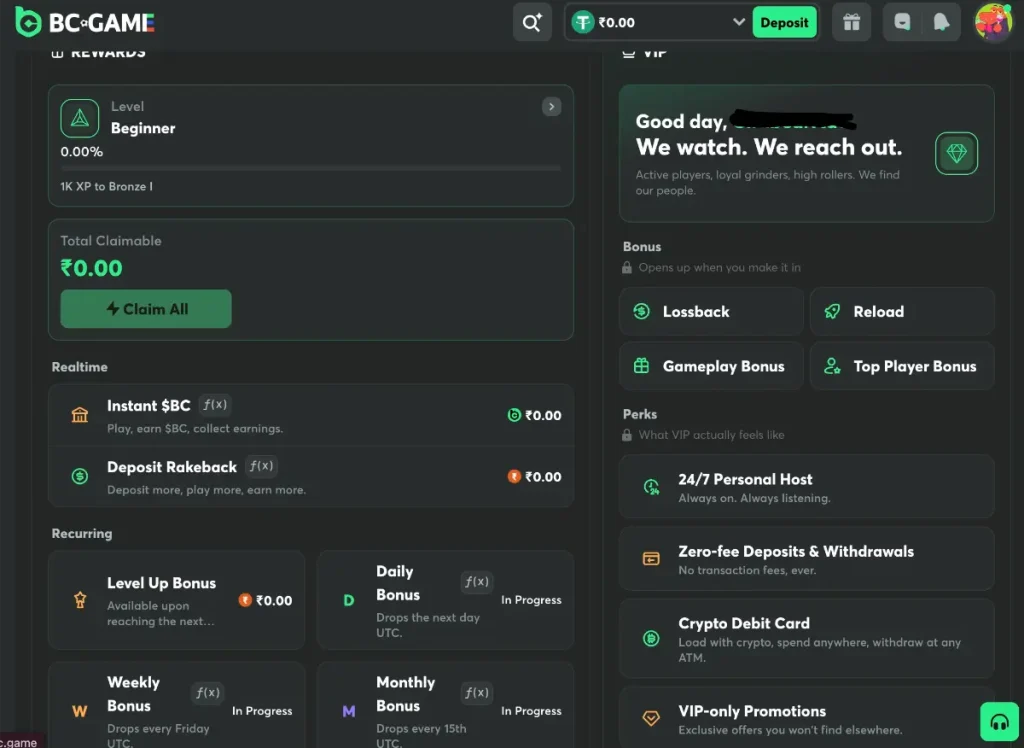The width and height of the screenshot is (1024, 748).
Task: Open the Gameplay Bonus button
Action: (x=711, y=366)
